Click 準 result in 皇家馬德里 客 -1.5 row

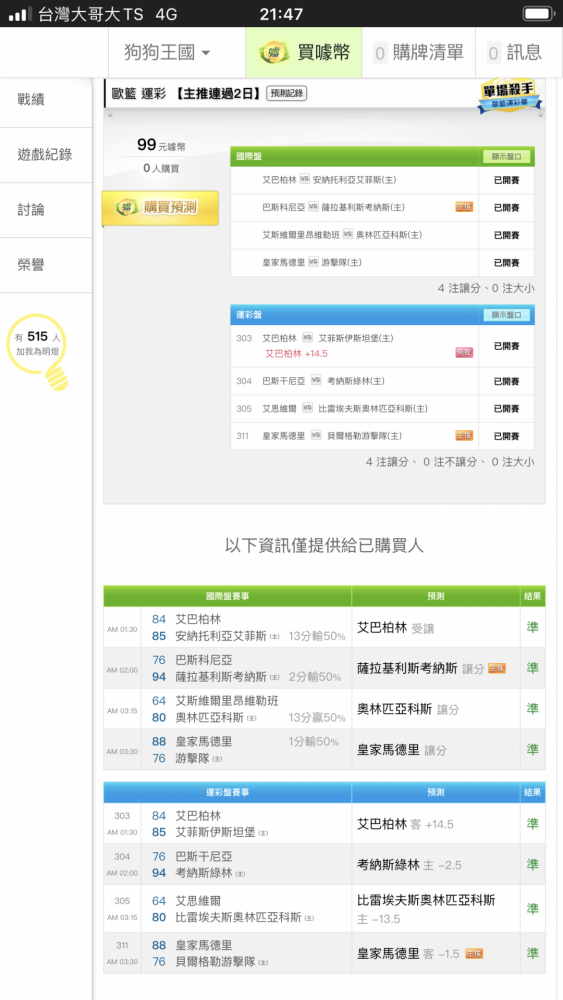click(x=532, y=953)
